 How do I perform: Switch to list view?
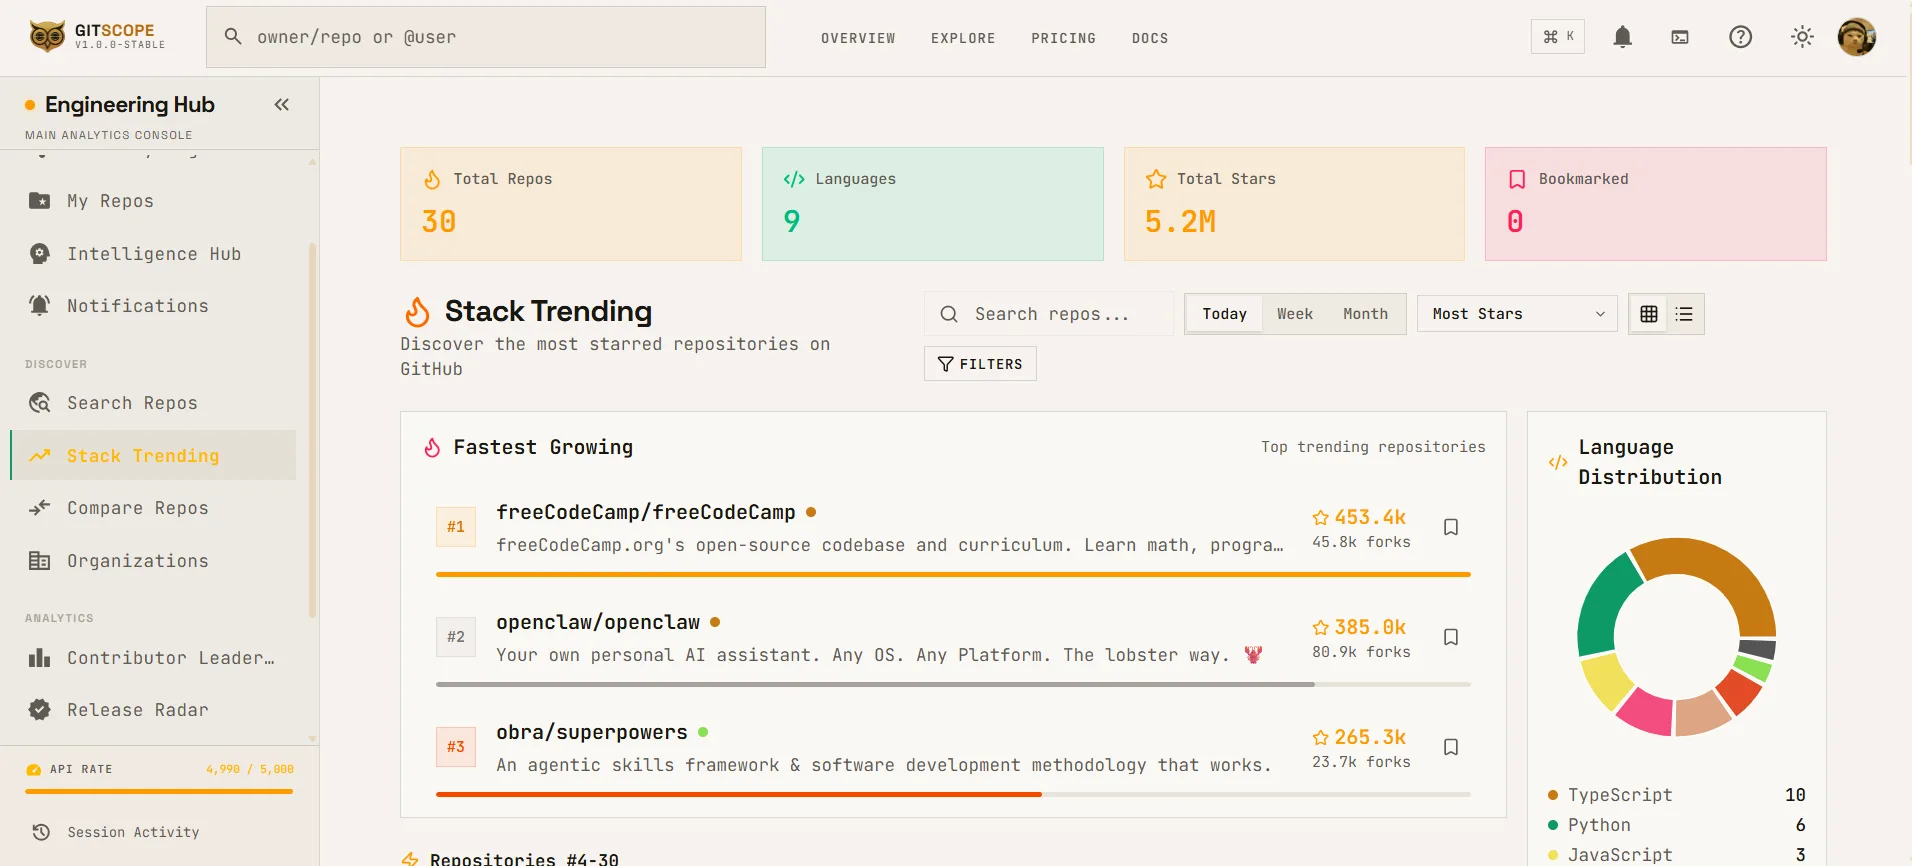pos(1684,314)
